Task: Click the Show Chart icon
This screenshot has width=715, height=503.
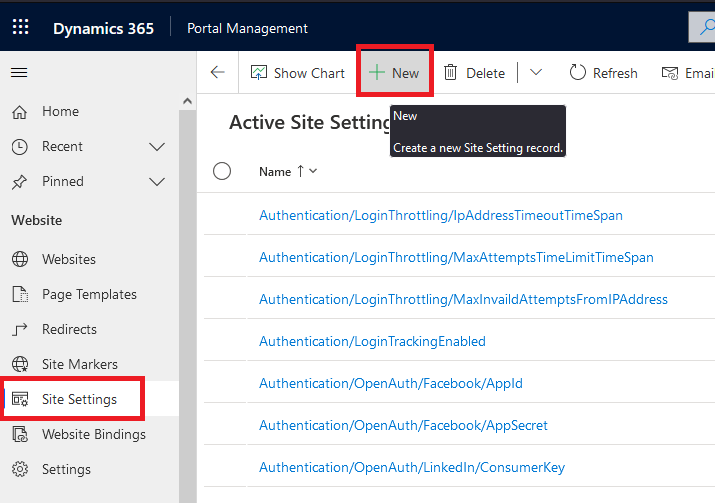Action: (x=259, y=73)
